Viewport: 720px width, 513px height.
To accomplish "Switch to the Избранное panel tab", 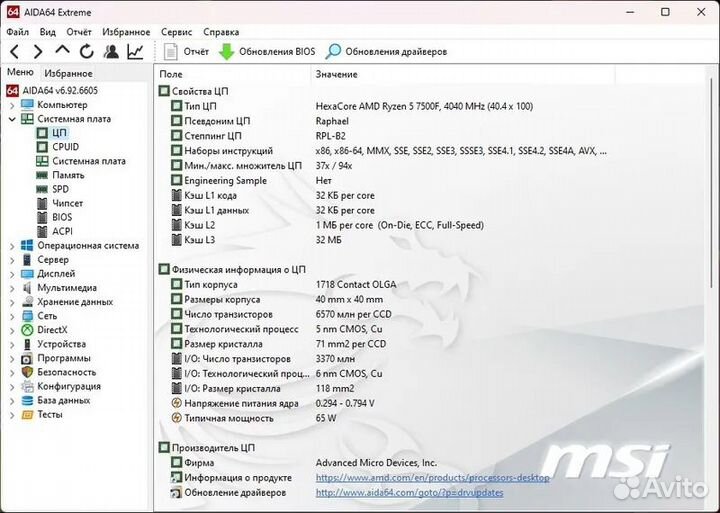I will (x=68, y=73).
